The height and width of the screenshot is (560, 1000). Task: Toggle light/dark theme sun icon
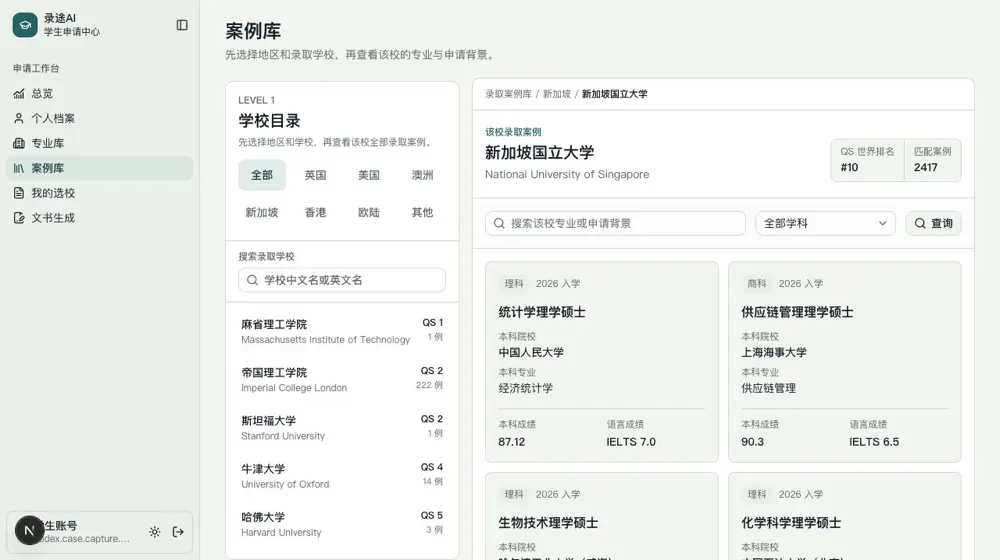click(x=154, y=532)
